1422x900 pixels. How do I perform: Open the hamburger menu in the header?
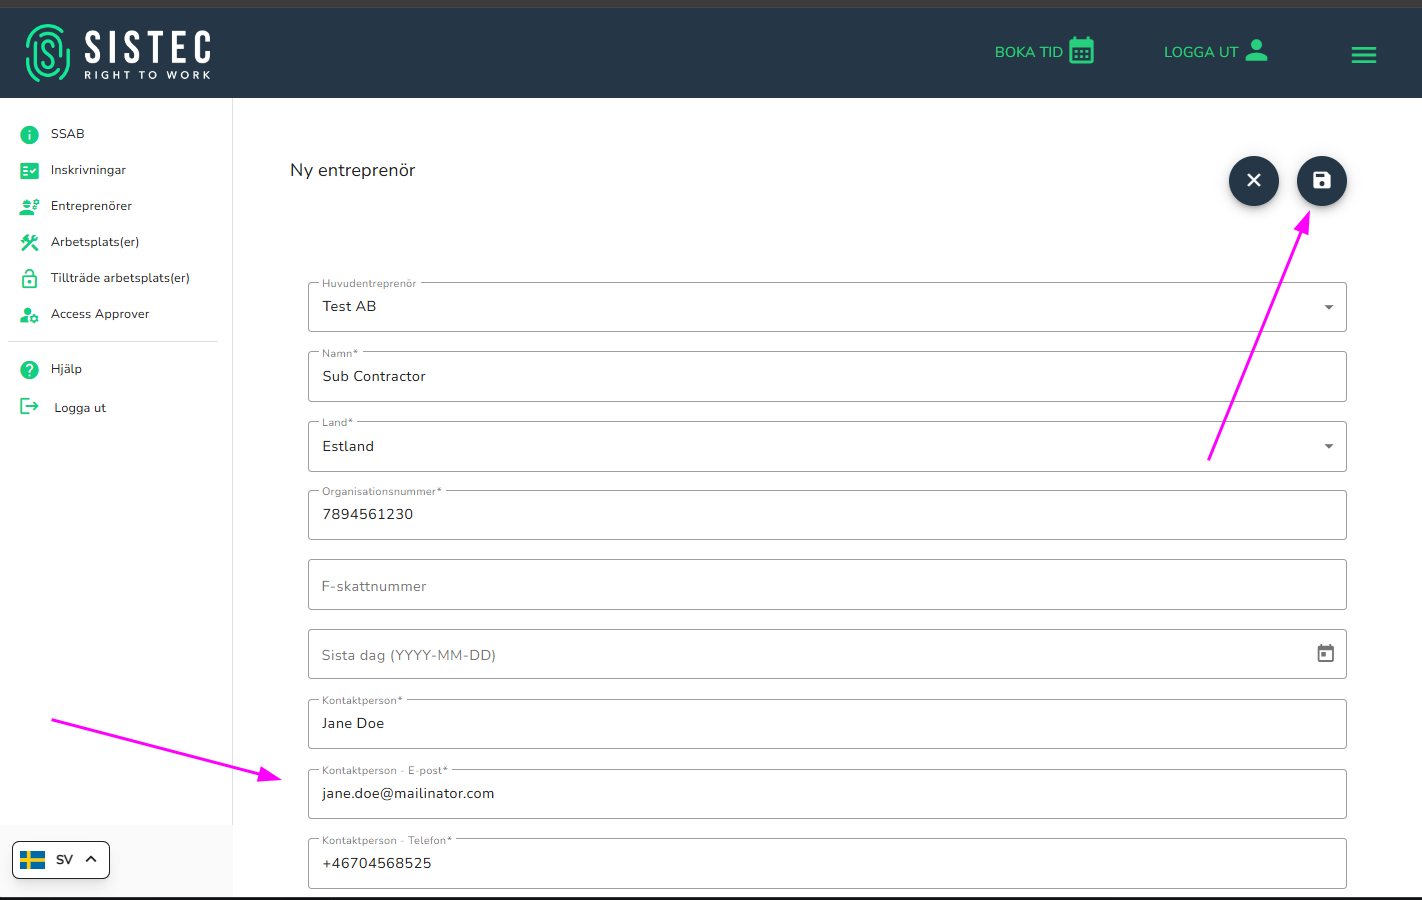[x=1364, y=55]
